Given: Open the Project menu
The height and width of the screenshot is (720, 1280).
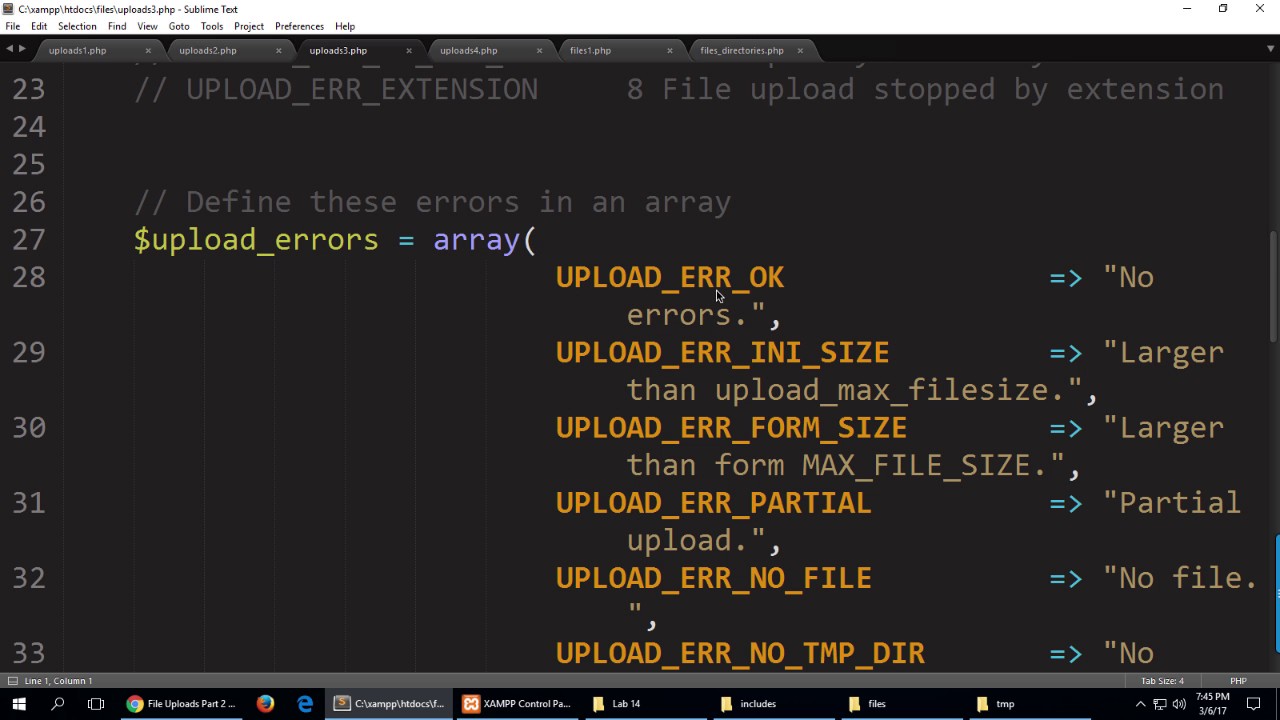Looking at the screenshot, I should [x=249, y=26].
